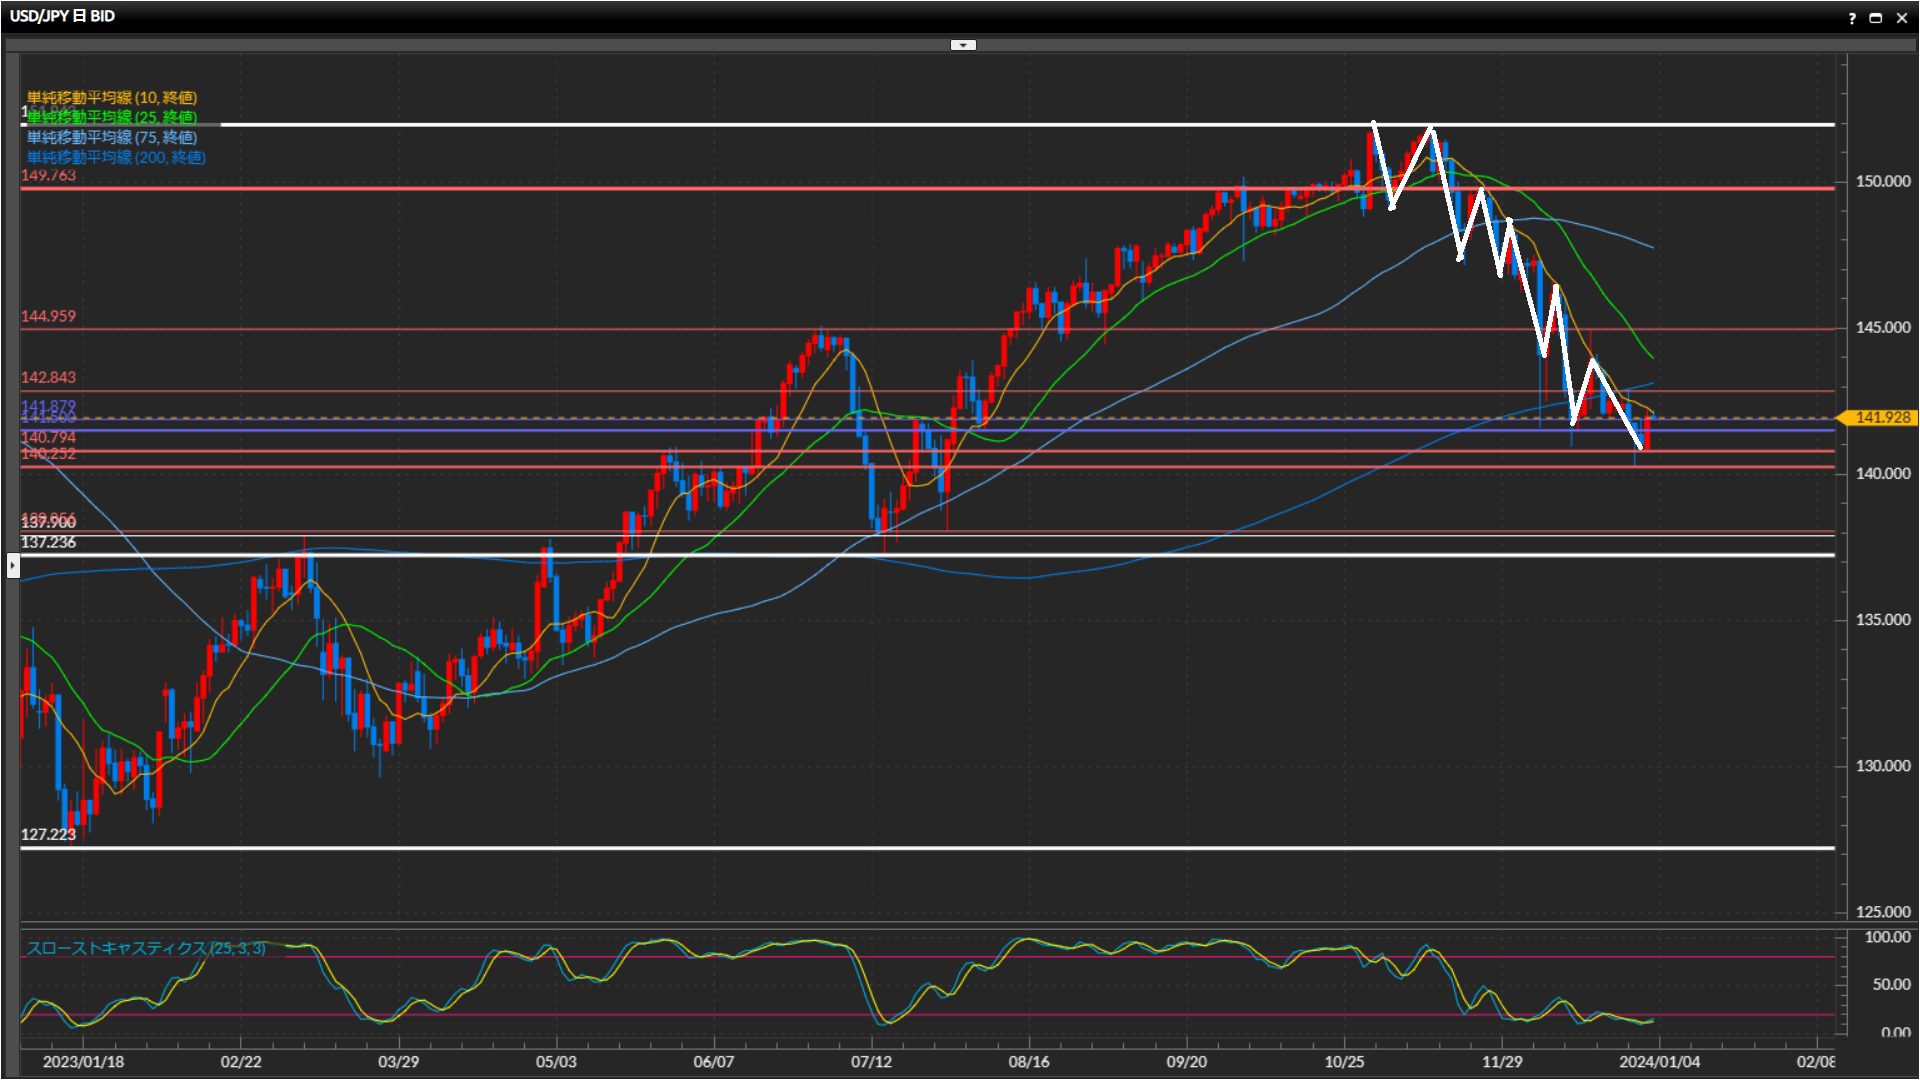
Task: Close the USD/JPY chart window
Action: pyautogui.click(x=1901, y=18)
